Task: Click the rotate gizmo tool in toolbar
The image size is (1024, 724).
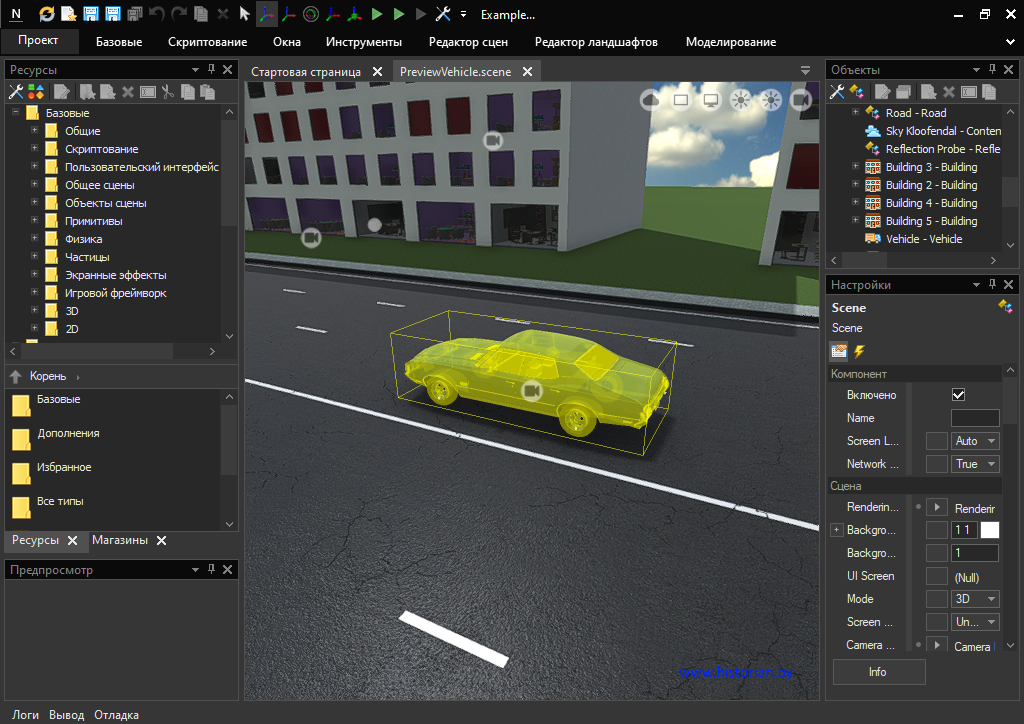Action: (311, 14)
